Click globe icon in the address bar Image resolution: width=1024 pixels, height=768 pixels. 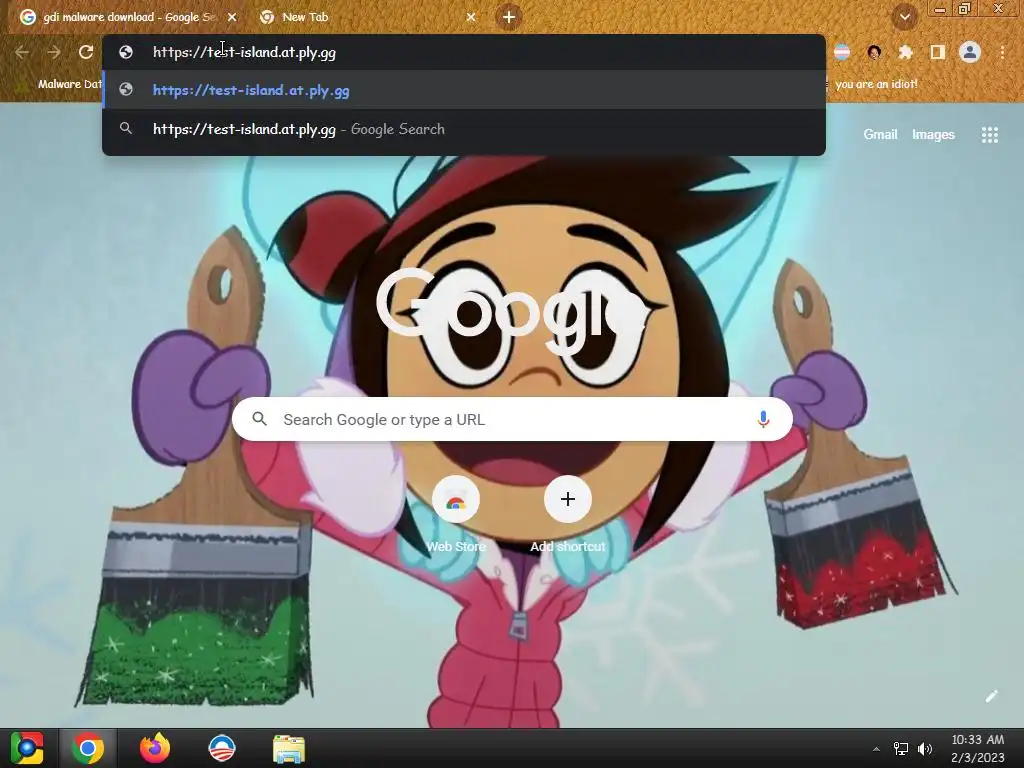(126, 52)
